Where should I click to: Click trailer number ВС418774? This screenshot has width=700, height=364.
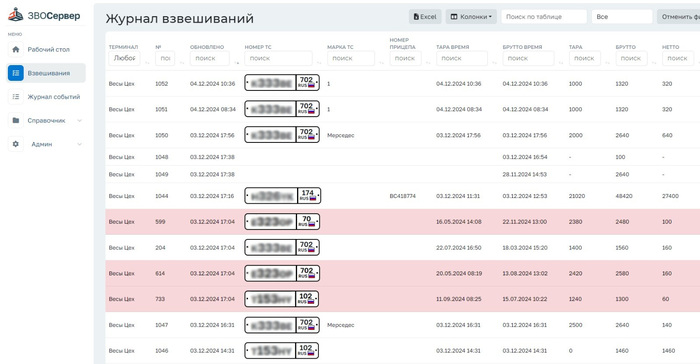pos(402,196)
